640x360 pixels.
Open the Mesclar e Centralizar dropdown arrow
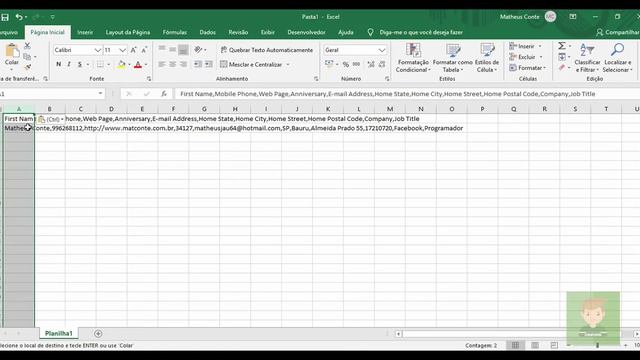point(288,64)
